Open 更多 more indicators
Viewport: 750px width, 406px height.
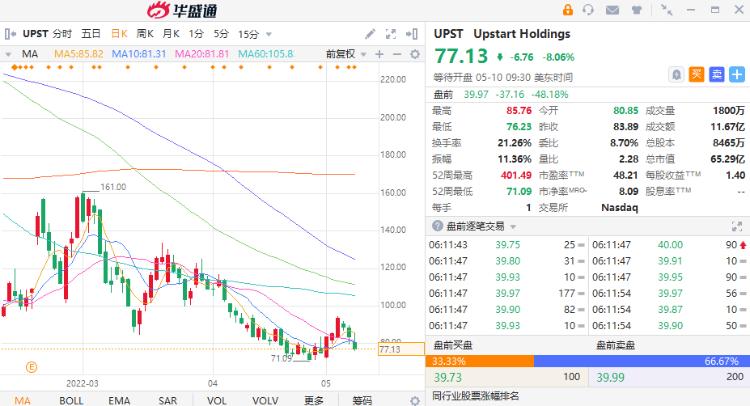click(x=314, y=401)
